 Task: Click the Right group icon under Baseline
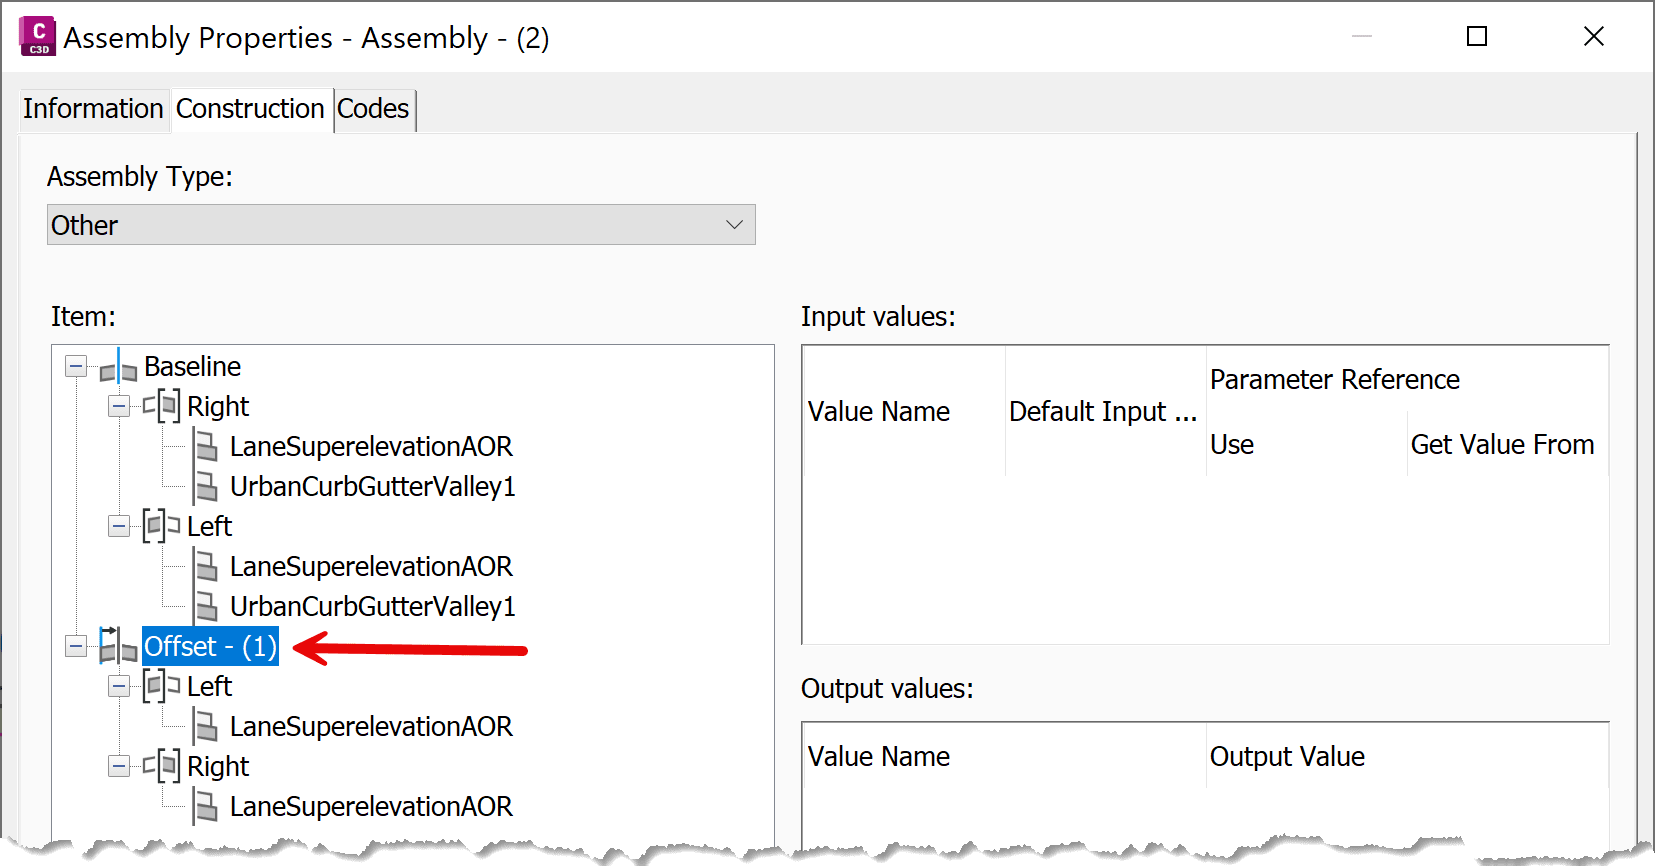pyautogui.click(x=162, y=406)
